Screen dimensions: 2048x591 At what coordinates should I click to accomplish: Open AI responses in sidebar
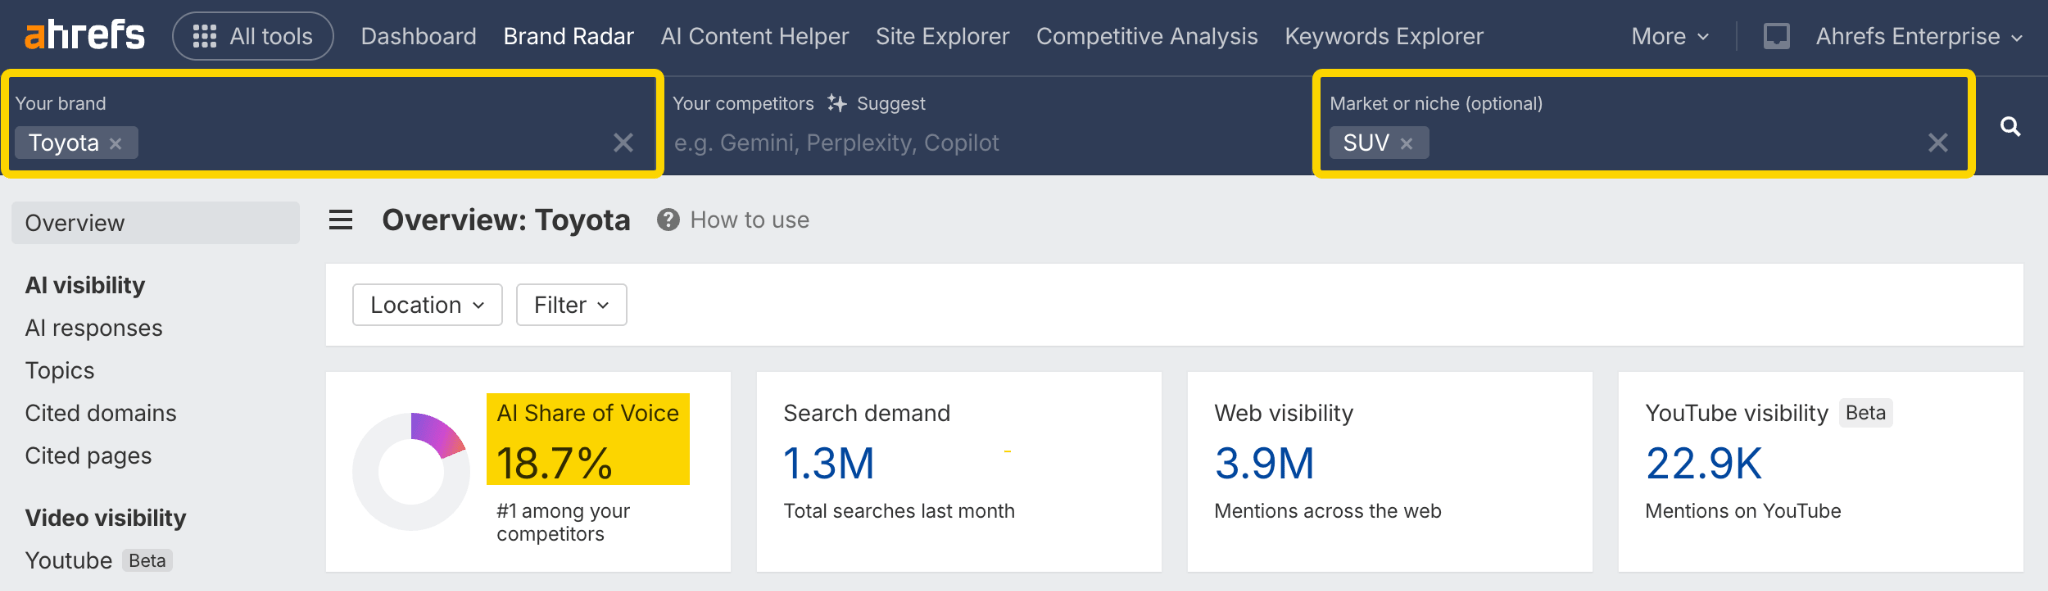point(94,328)
